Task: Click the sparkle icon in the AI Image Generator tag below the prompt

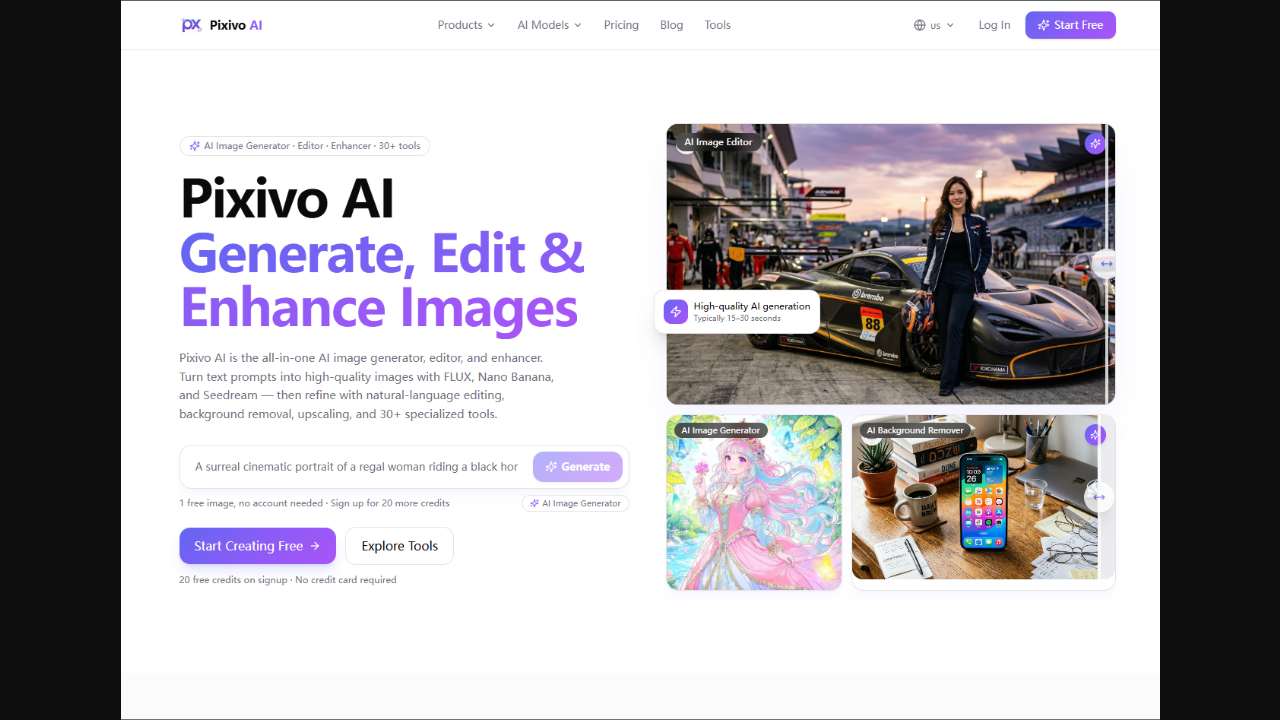Action: click(535, 503)
